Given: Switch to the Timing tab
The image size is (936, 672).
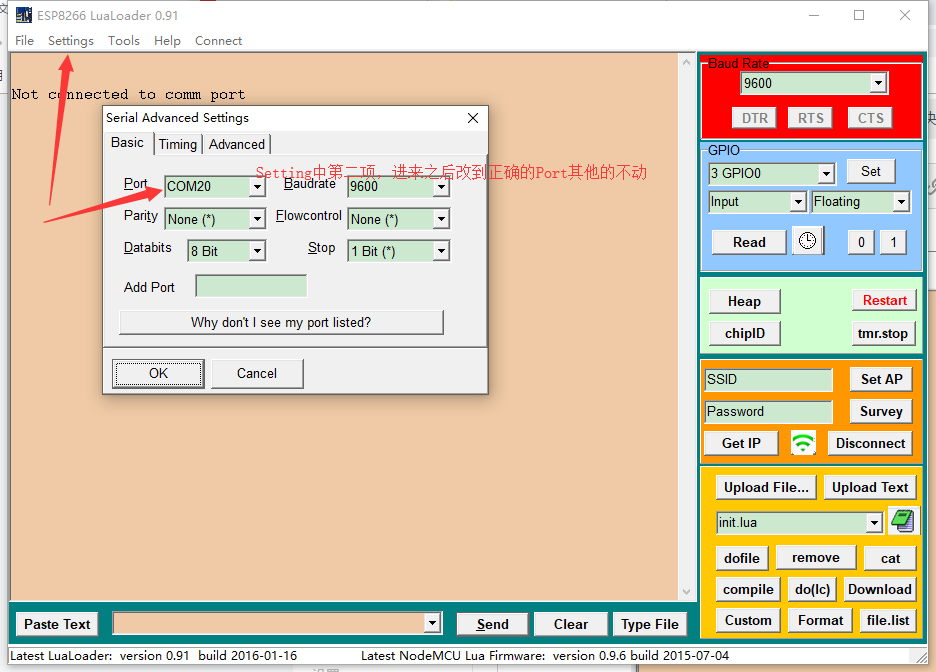Looking at the screenshot, I should (178, 144).
